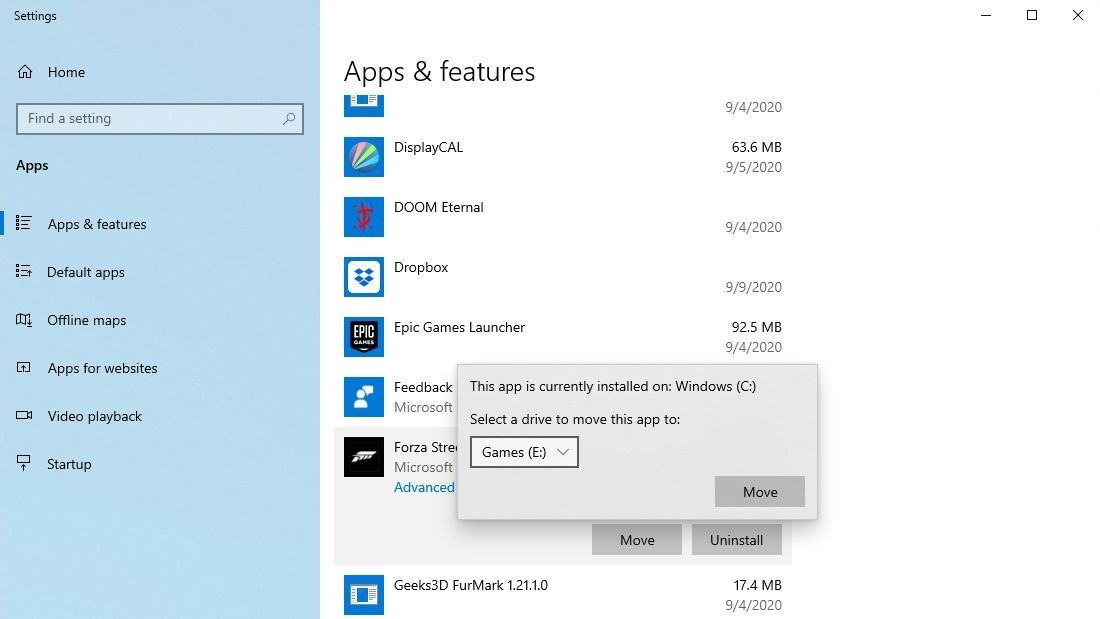This screenshot has height=619, width=1100.
Task: Click the DOOM Eternal app icon
Action: click(x=363, y=217)
